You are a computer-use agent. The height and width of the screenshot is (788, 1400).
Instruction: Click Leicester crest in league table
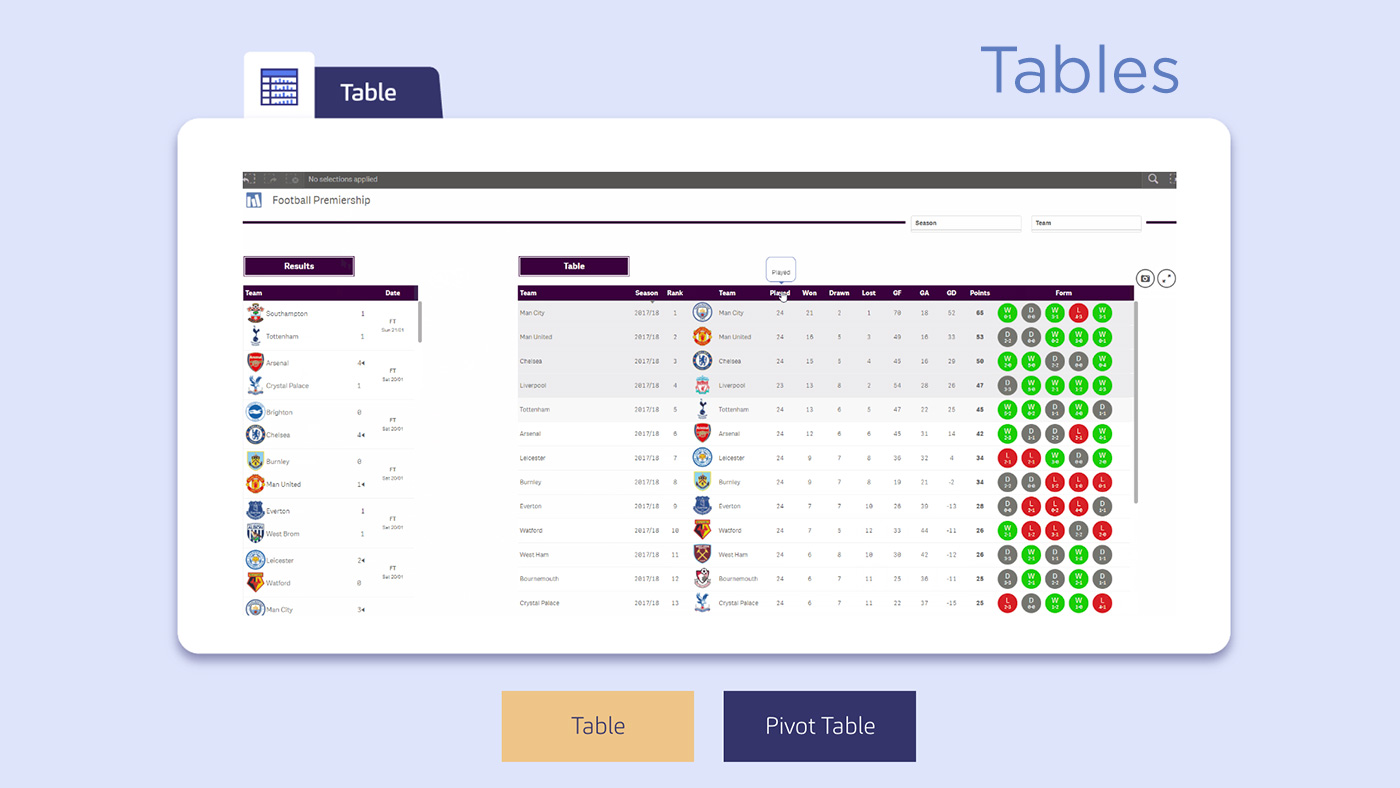702,458
